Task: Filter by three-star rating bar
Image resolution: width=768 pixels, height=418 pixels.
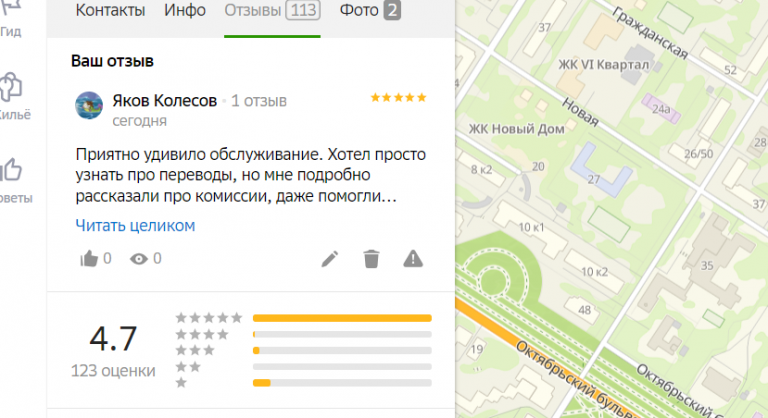Action: coord(342,350)
